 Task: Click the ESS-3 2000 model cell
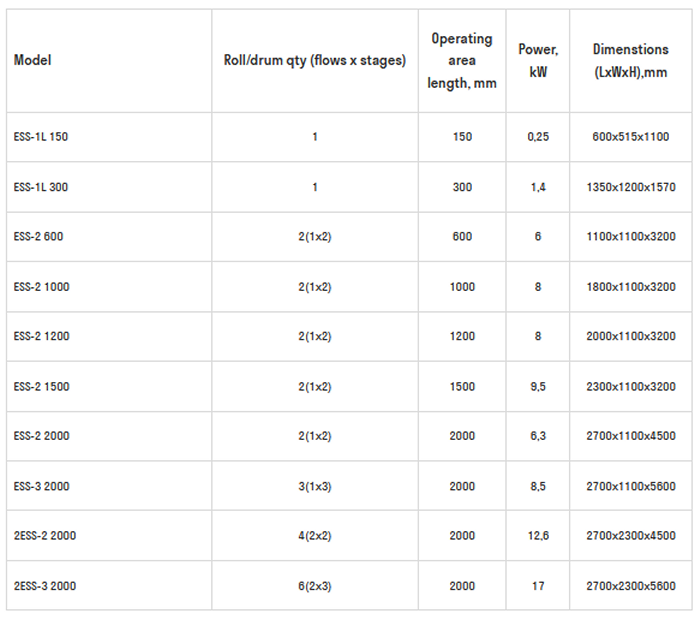(x=42, y=486)
